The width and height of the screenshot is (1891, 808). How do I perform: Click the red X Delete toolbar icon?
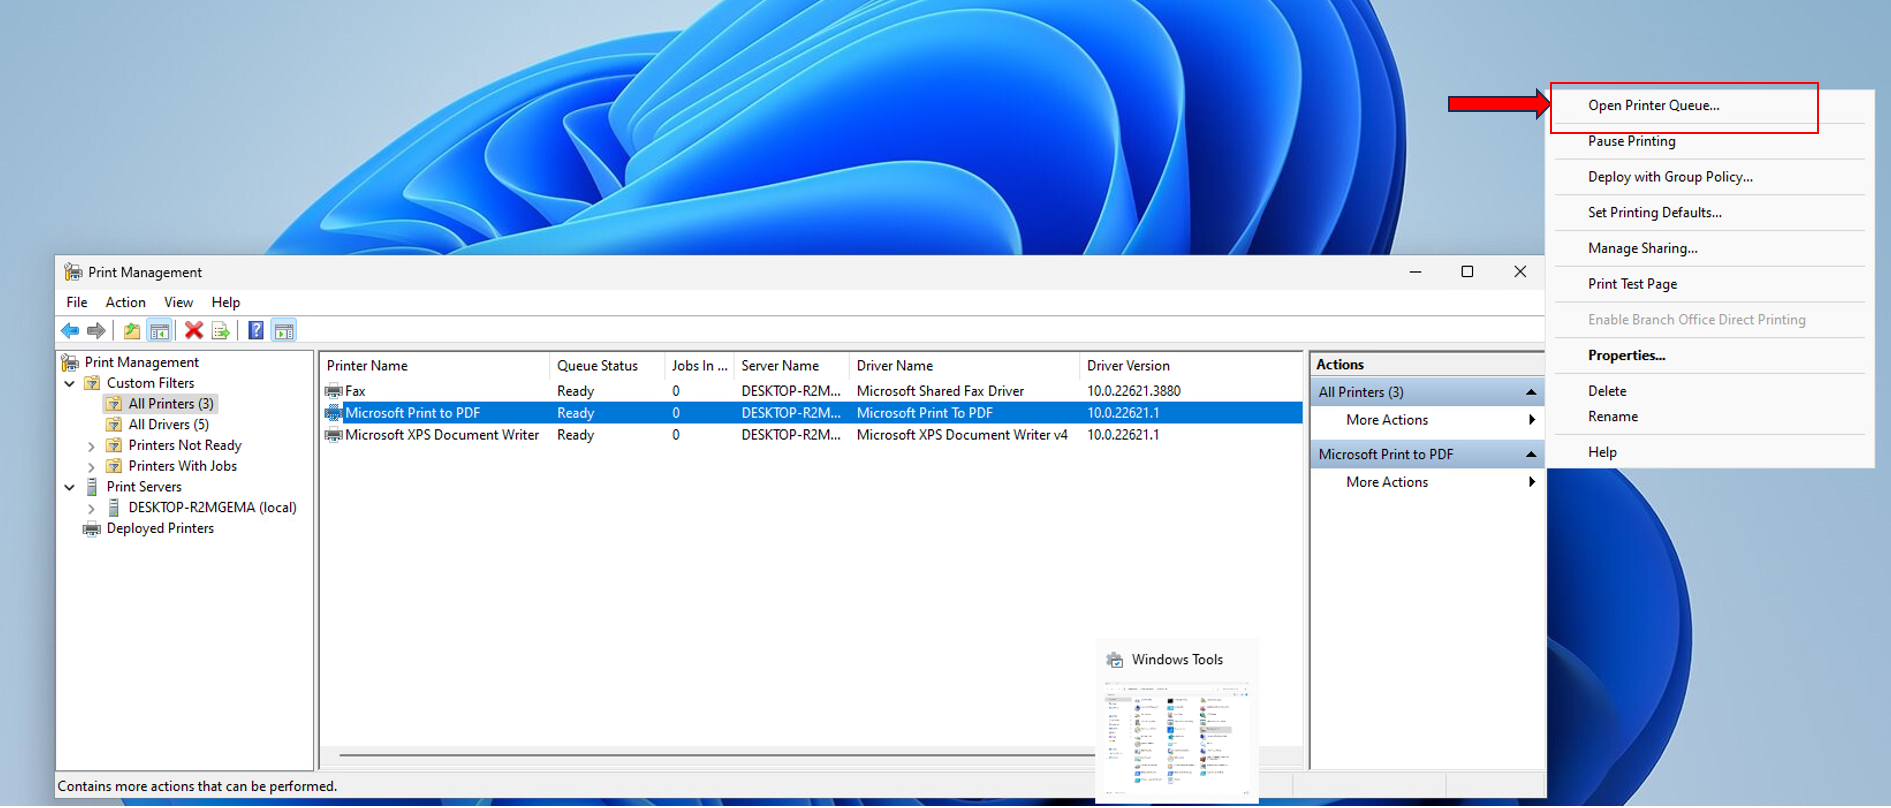[194, 331]
